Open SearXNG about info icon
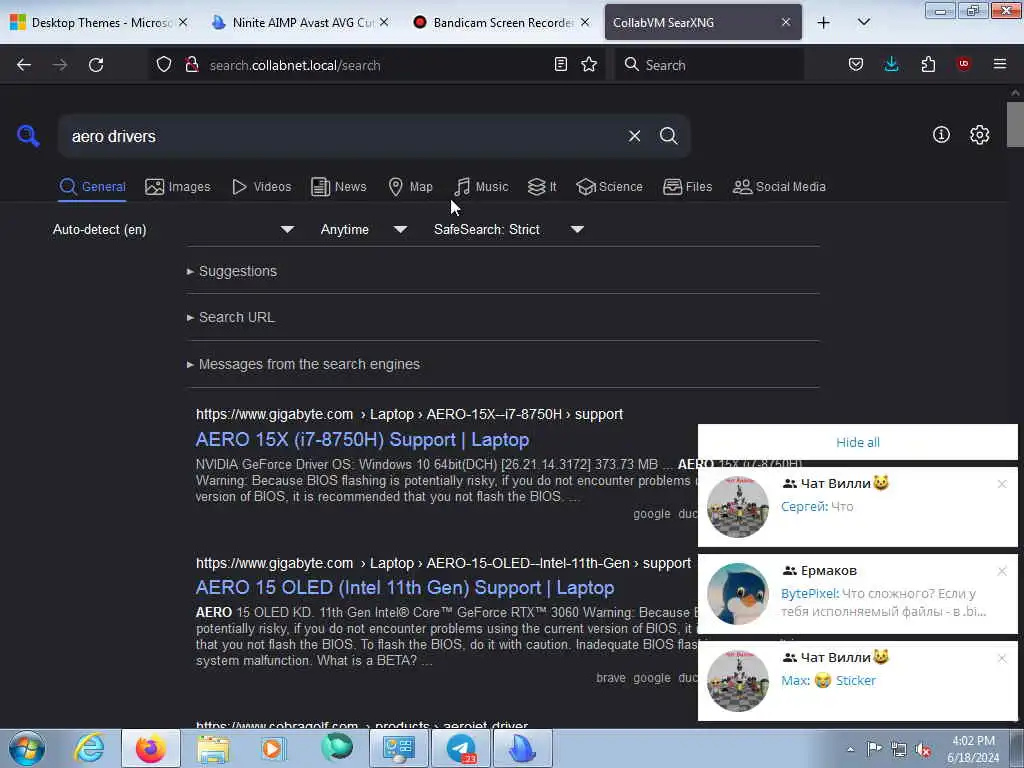This screenshot has width=1024, height=768. (941, 135)
